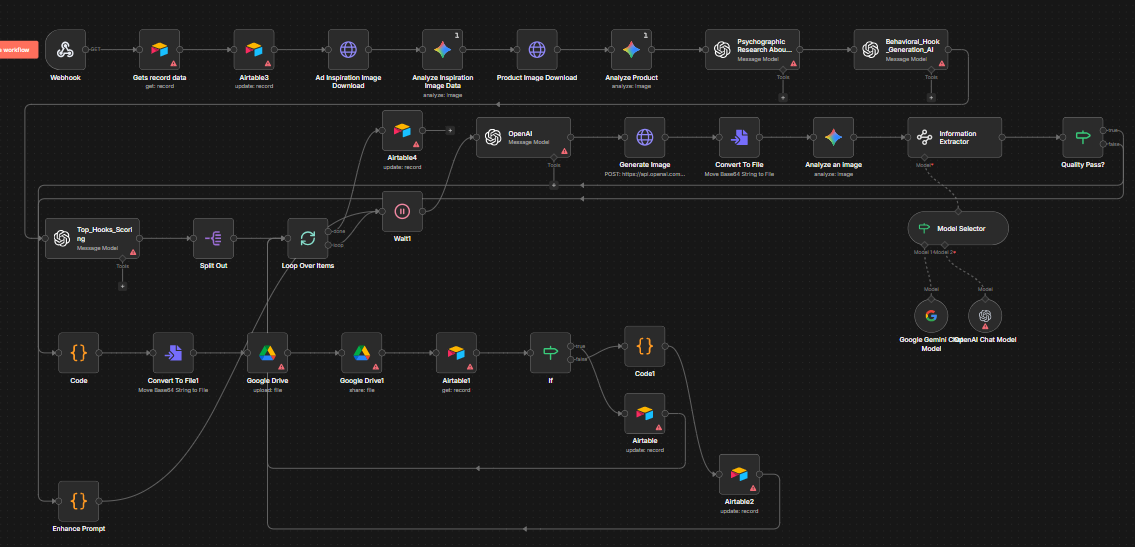Click the Webhook GET output handle
The height and width of the screenshot is (547, 1135).
coord(86,49)
